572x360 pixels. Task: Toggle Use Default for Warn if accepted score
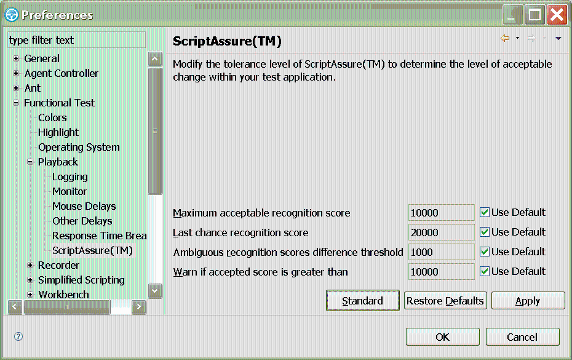tap(485, 271)
